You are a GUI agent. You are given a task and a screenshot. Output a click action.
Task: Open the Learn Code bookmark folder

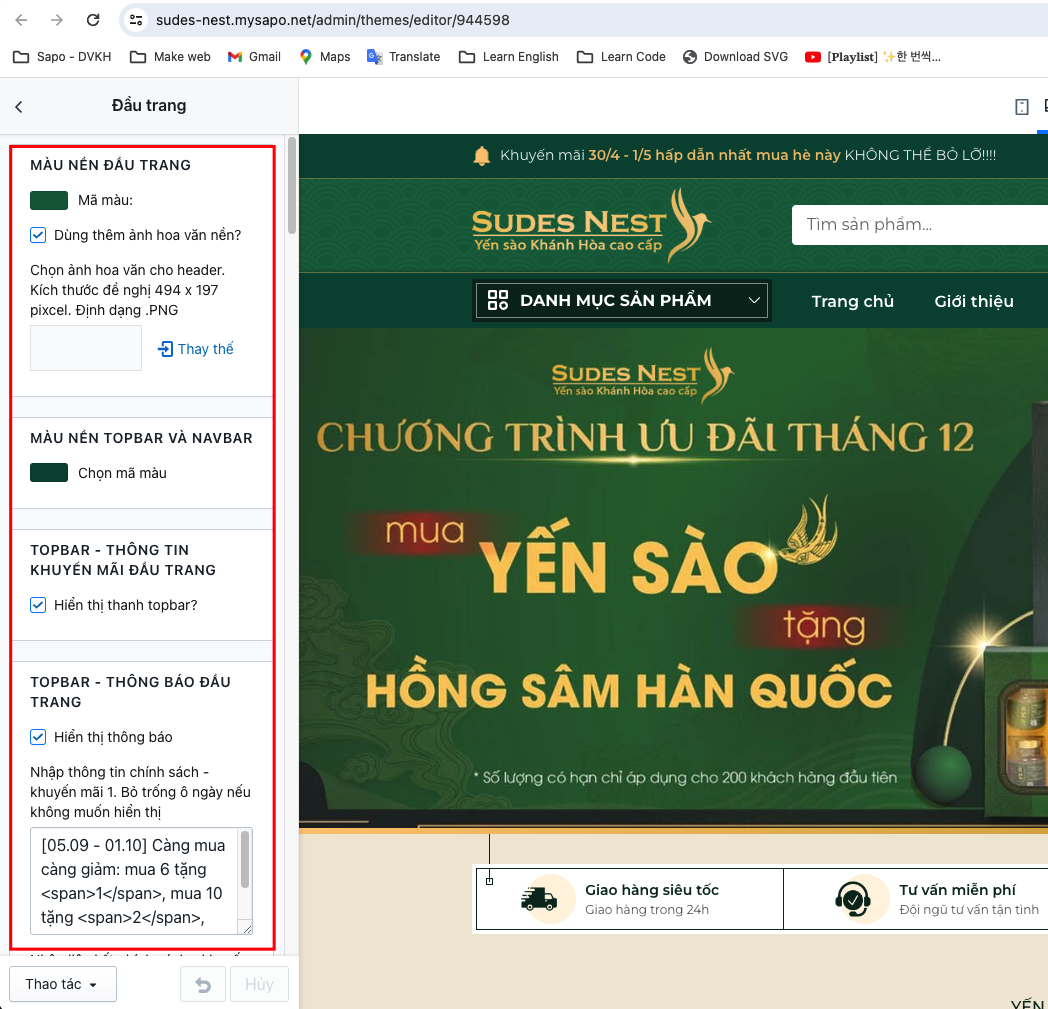[x=621, y=57]
